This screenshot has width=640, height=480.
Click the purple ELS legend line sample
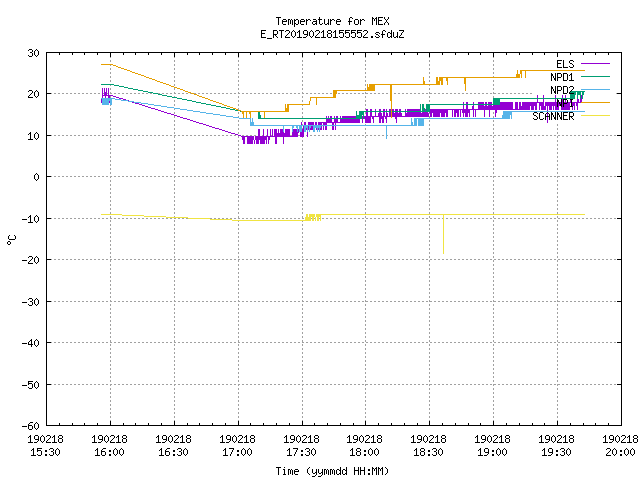(595, 64)
